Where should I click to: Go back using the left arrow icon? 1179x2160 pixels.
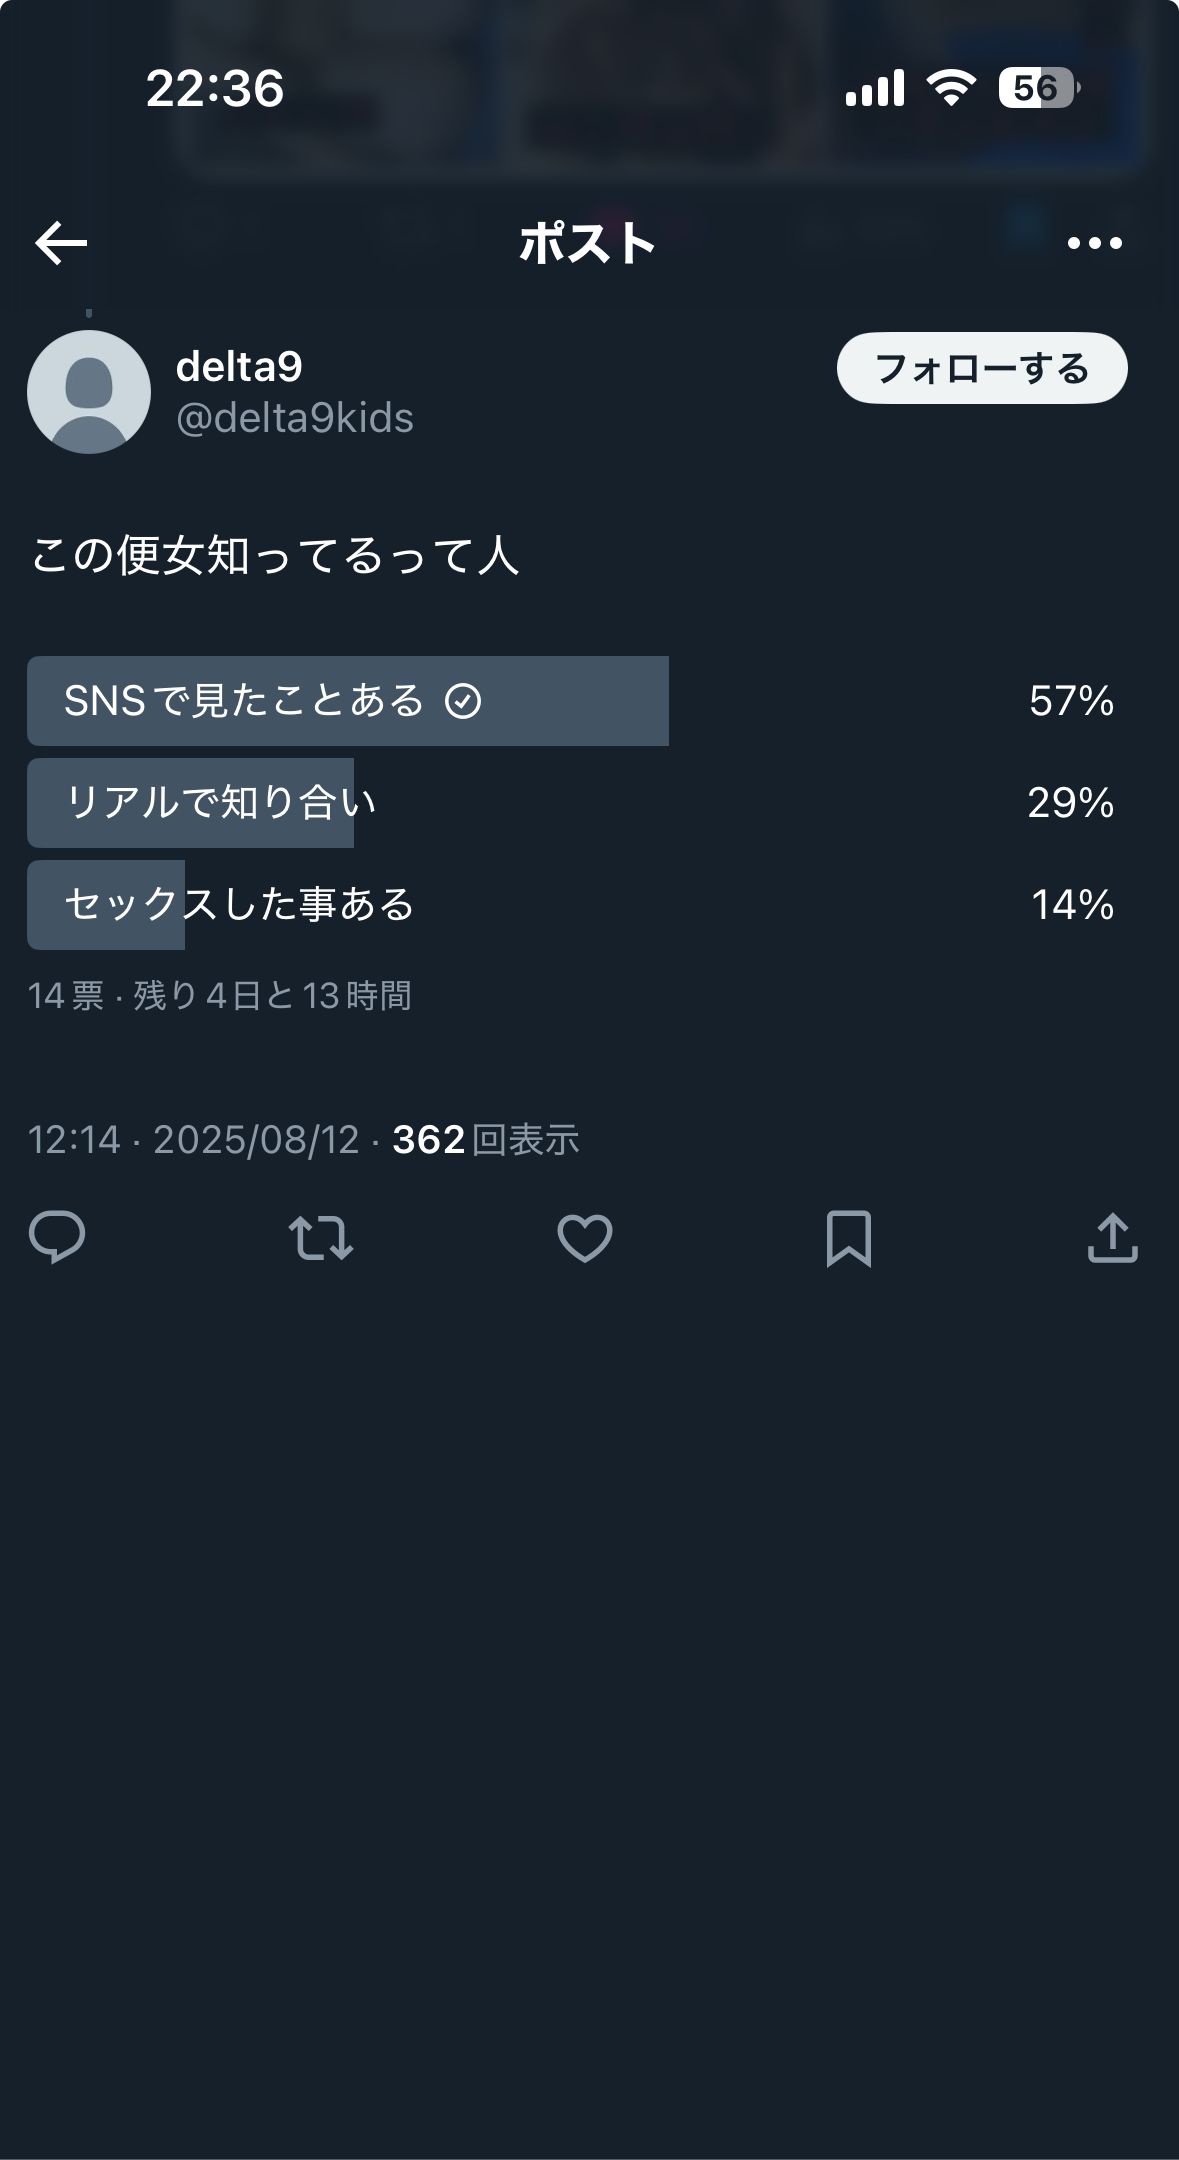tap(59, 243)
